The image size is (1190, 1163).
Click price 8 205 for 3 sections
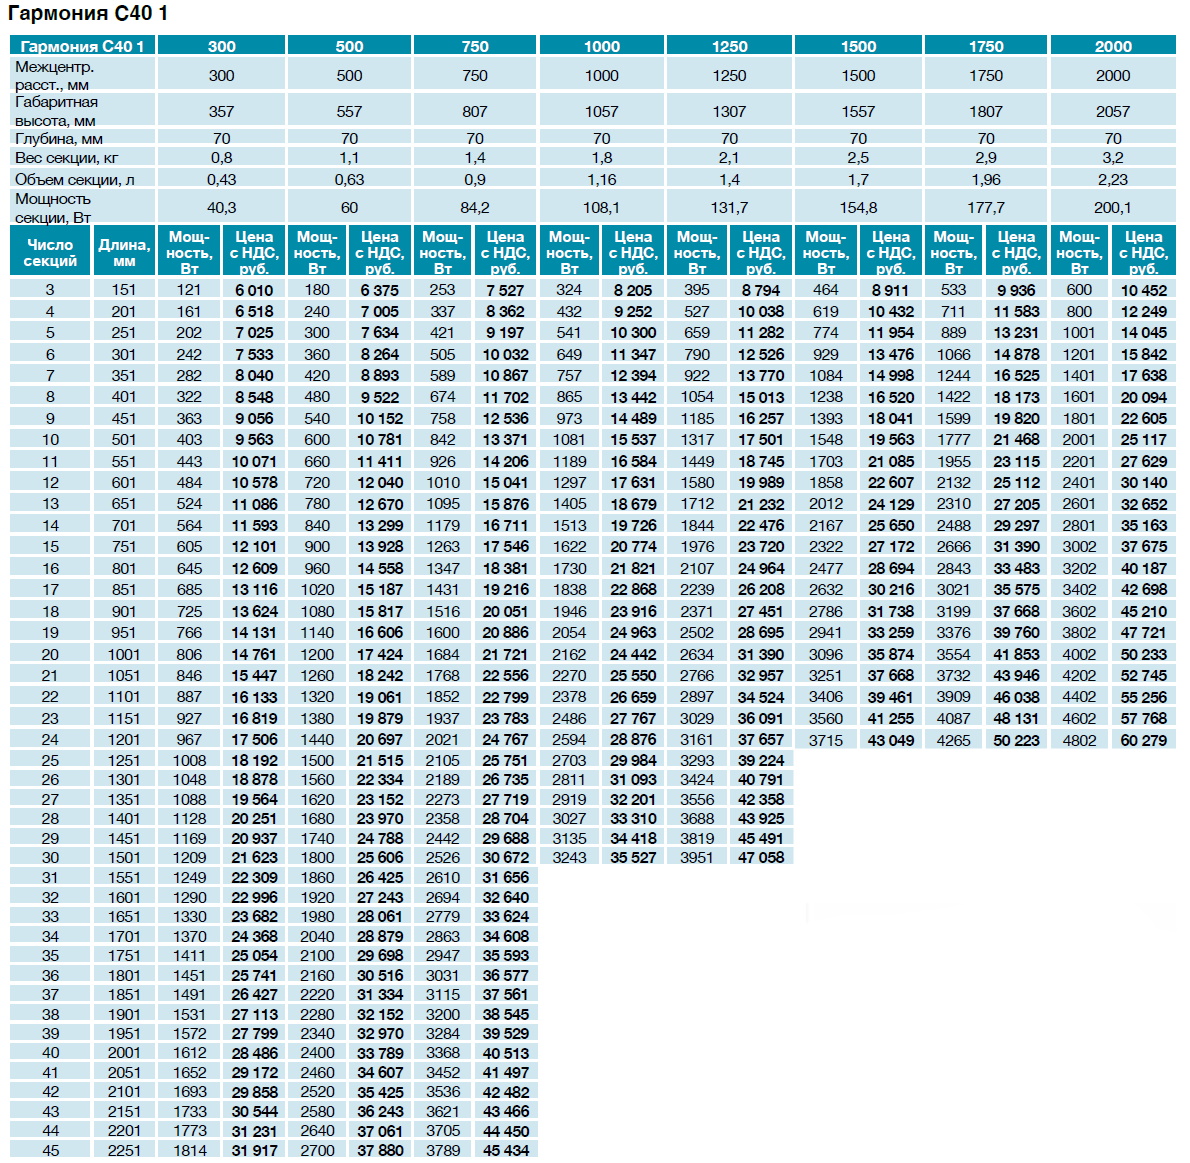click(x=633, y=290)
